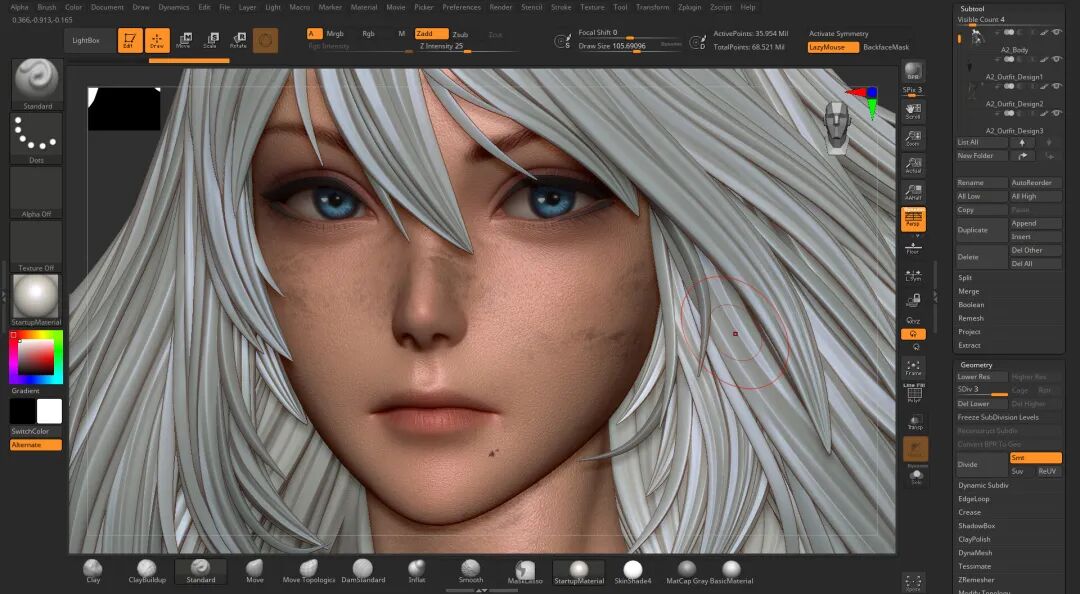Viewport: 1080px width, 594px height.
Task: Pick the ClayBuildup brush
Action: click(x=147, y=570)
